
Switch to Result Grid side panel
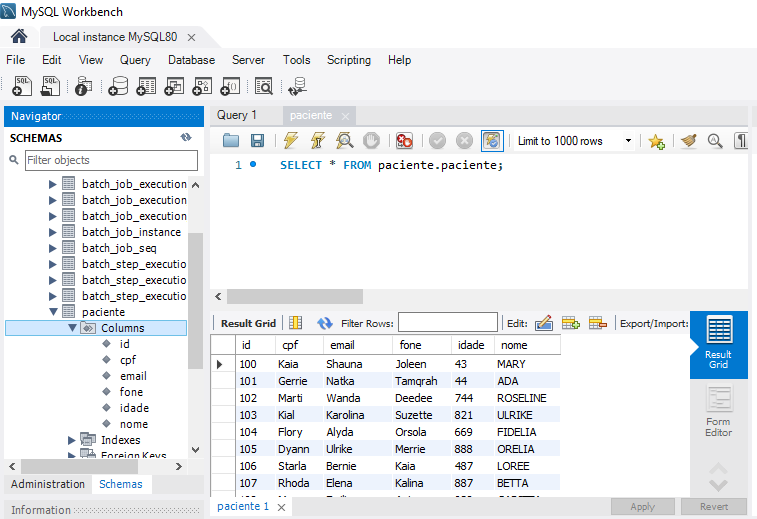pyautogui.click(x=718, y=344)
